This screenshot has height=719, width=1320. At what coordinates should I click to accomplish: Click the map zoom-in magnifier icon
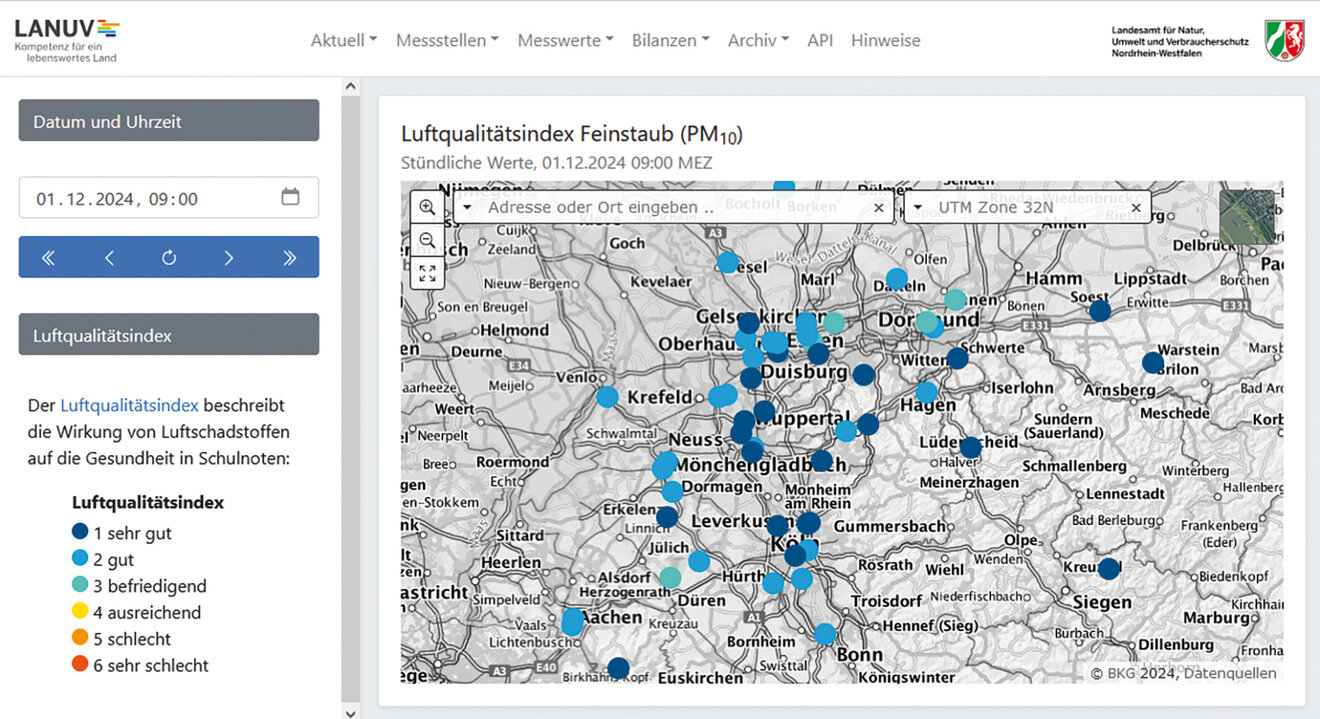pyautogui.click(x=427, y=207)
